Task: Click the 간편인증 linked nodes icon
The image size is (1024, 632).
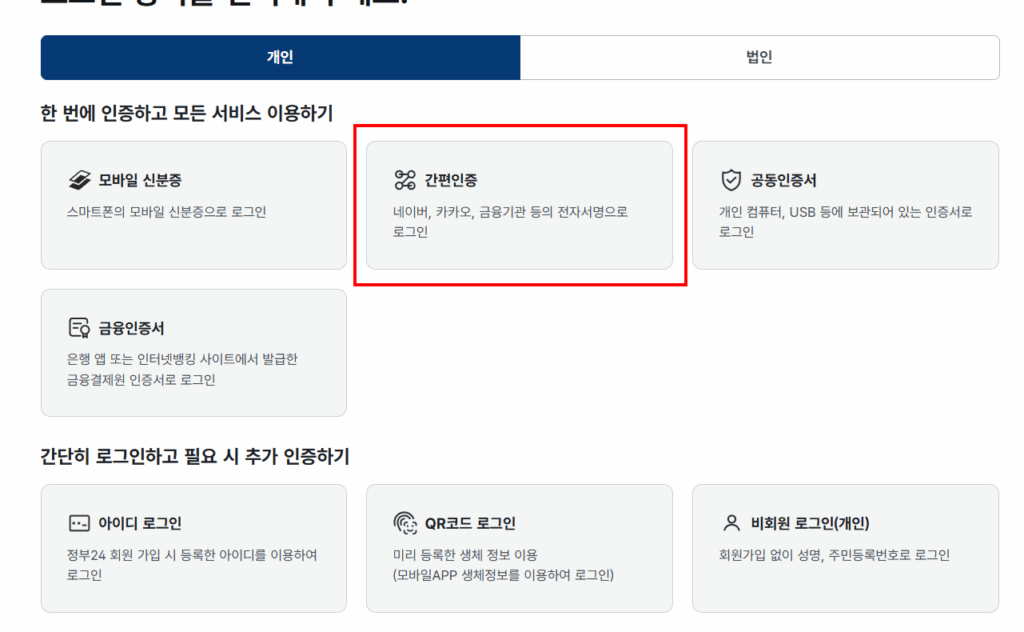Action: (405, 180)
